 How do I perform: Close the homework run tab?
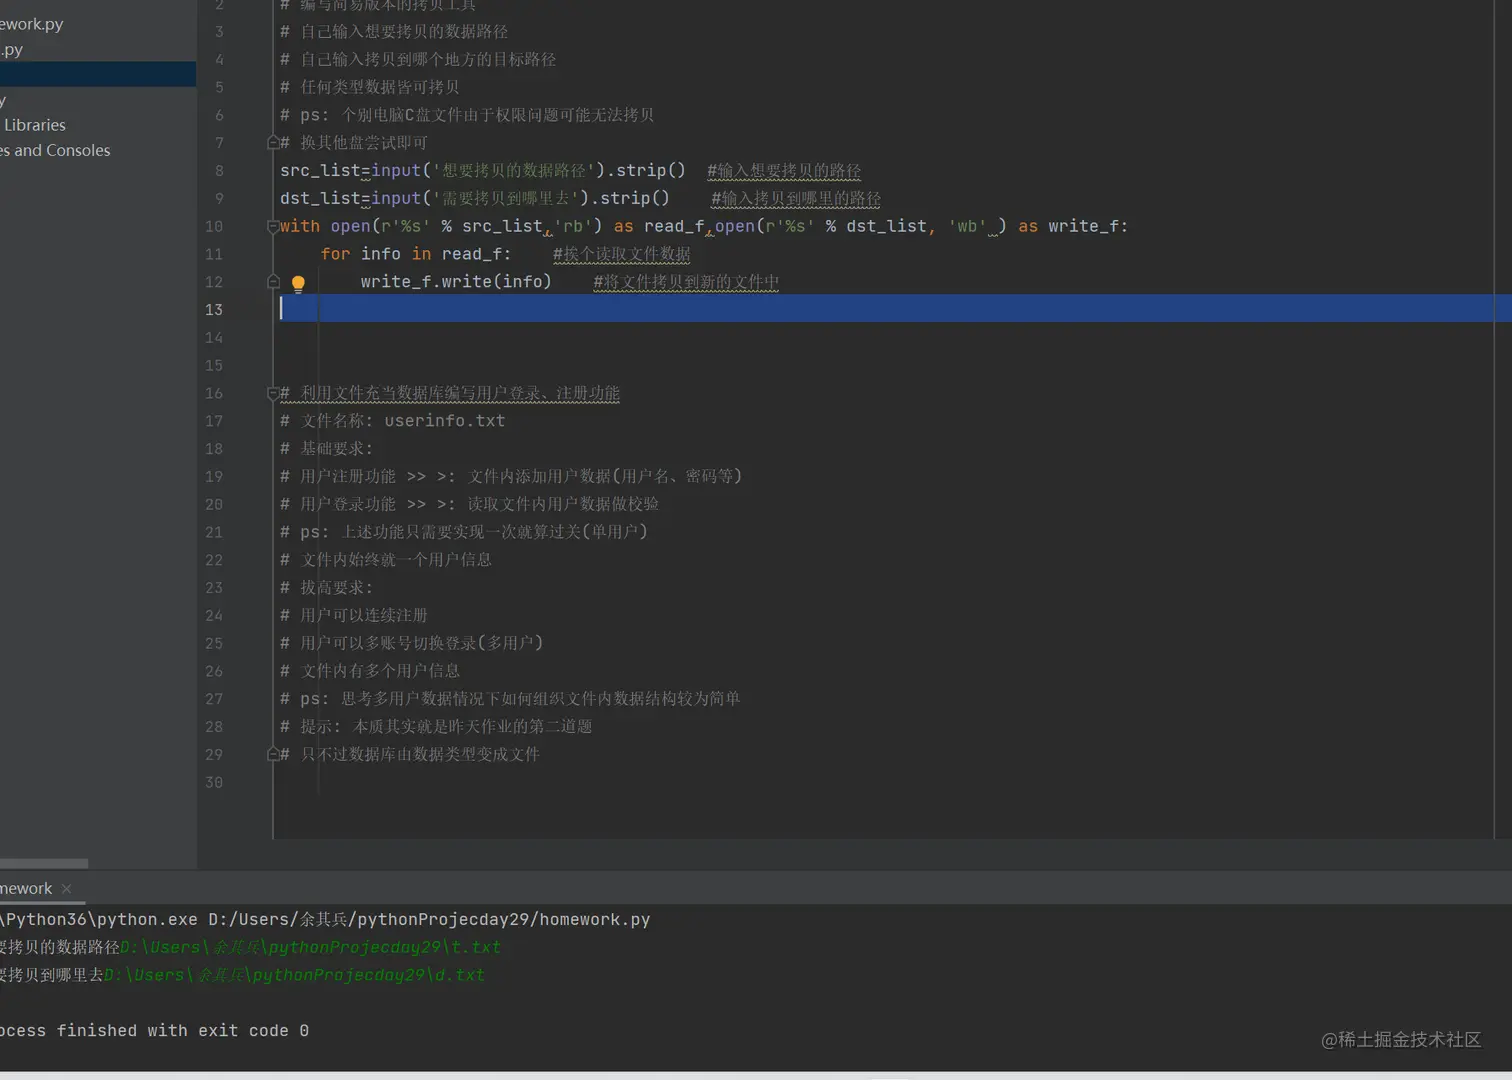tap(66, 888)
